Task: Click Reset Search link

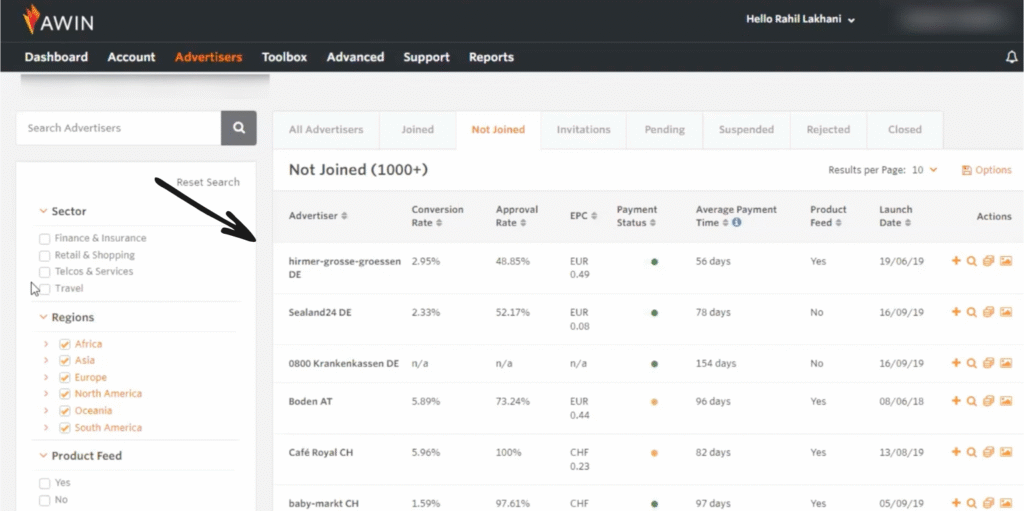Action: (208, 182)
